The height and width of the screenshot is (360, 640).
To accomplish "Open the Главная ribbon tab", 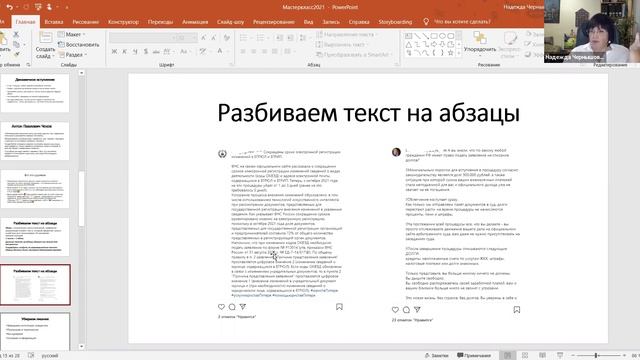I will 25,22.
